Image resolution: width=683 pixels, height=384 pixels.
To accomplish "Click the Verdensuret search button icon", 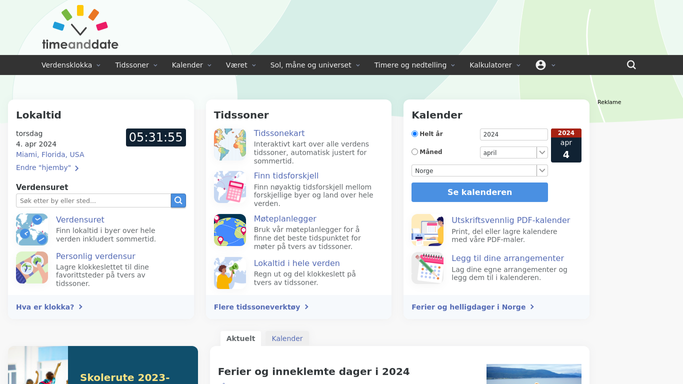I will (178, 201).
